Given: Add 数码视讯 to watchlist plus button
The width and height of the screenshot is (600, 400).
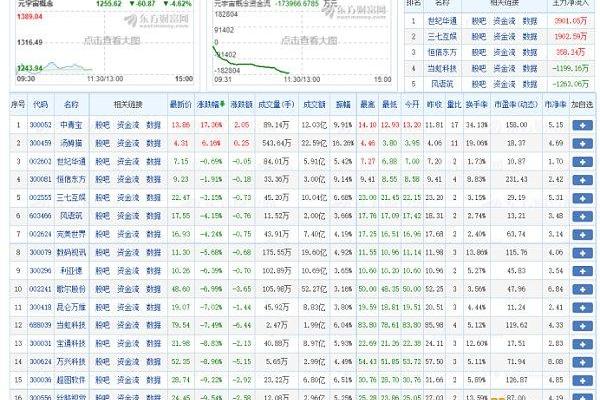Looking at the screenshot, I should (583, 253).
